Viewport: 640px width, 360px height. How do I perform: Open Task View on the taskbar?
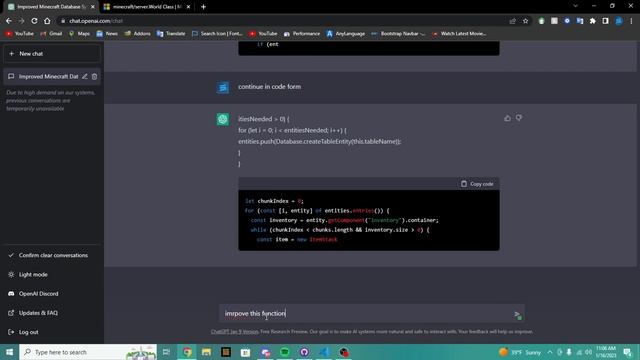click(166, 352)
